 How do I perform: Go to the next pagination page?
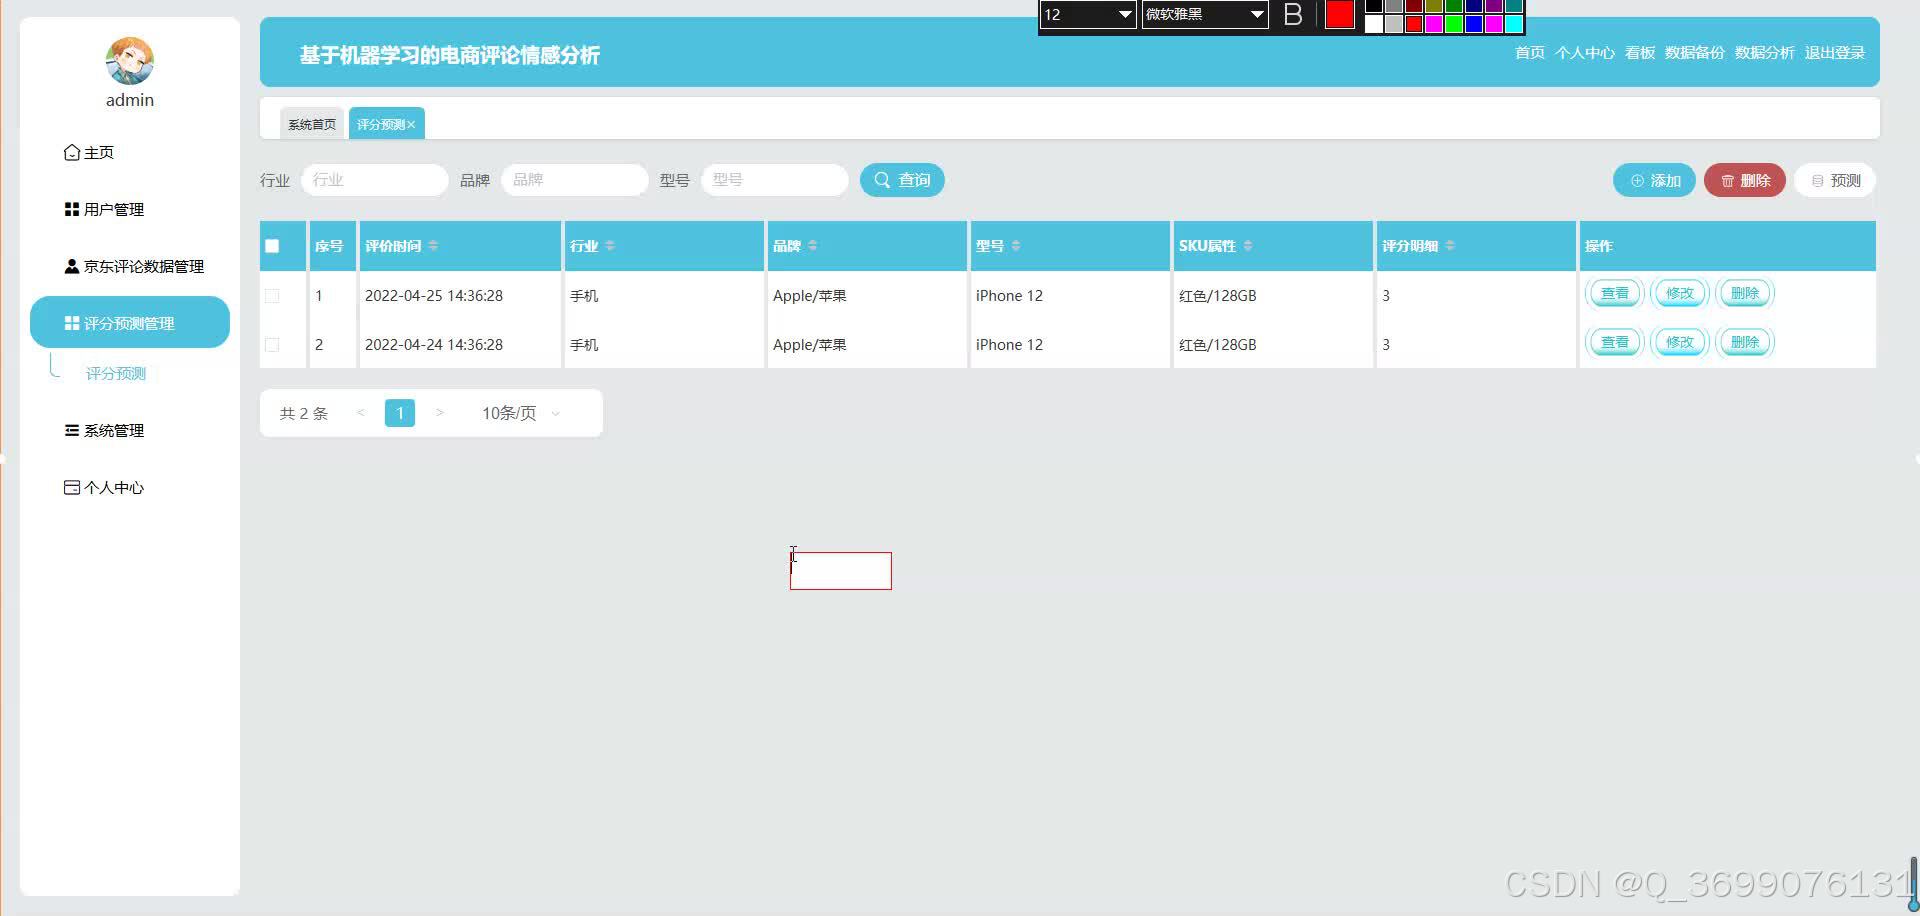[439, 413]
